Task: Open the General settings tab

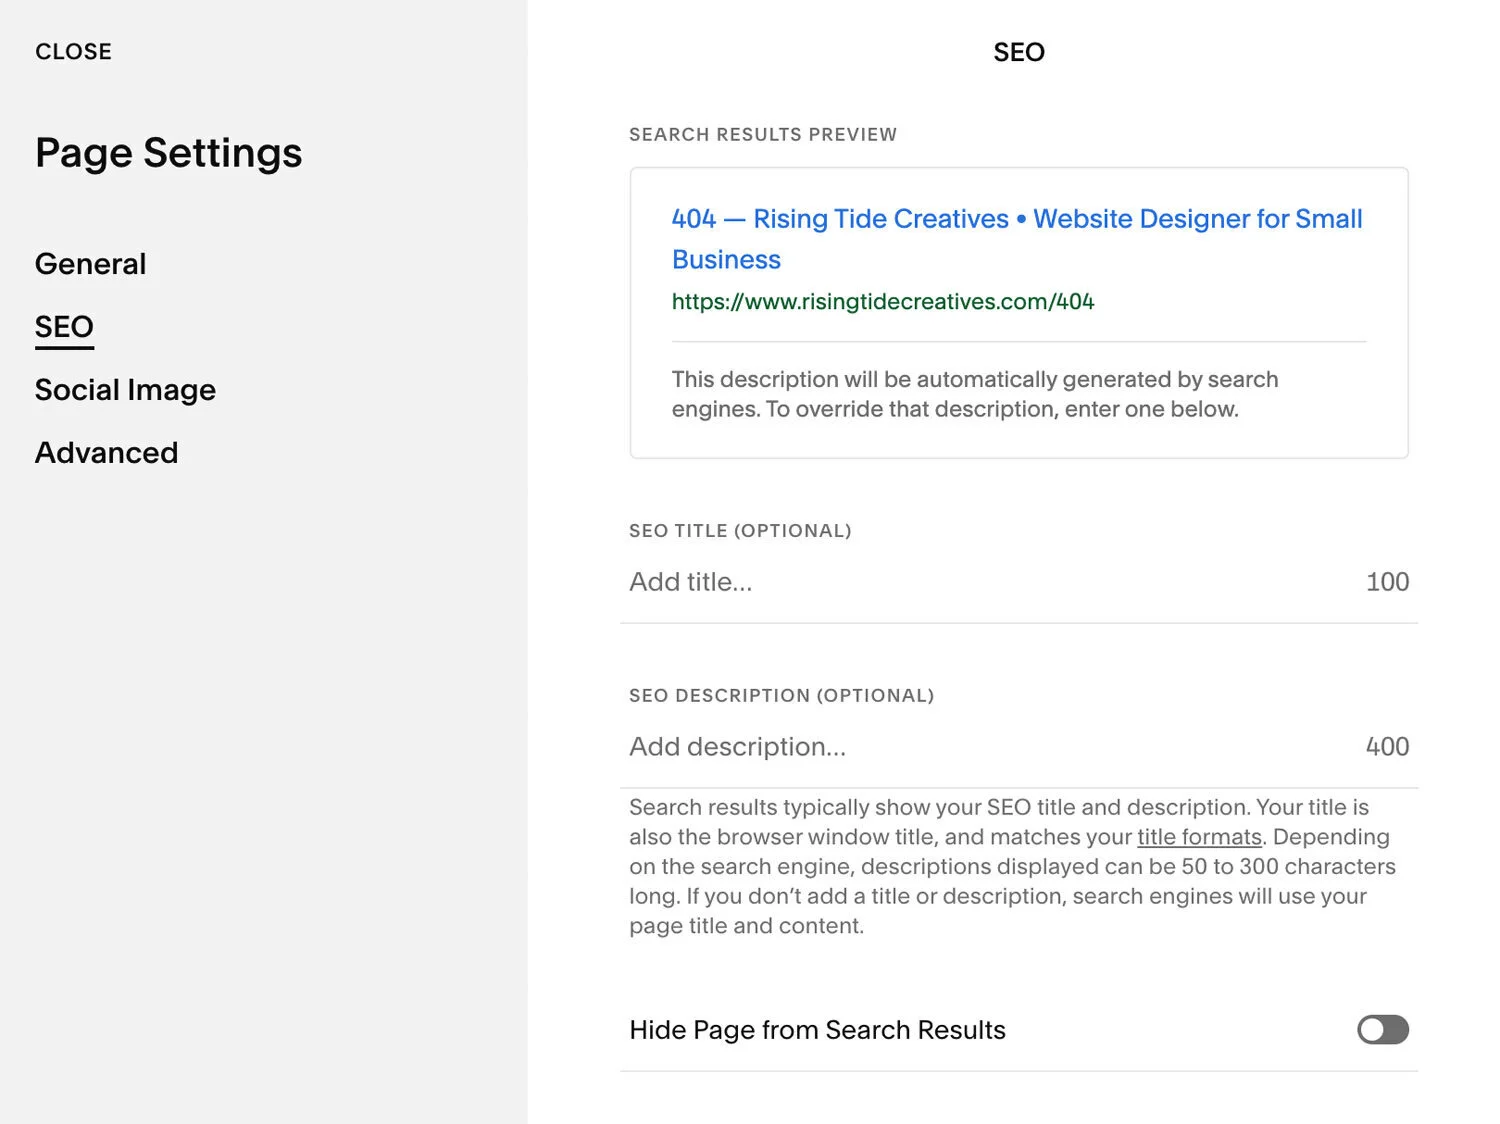Action: click(x=91, y=264)
